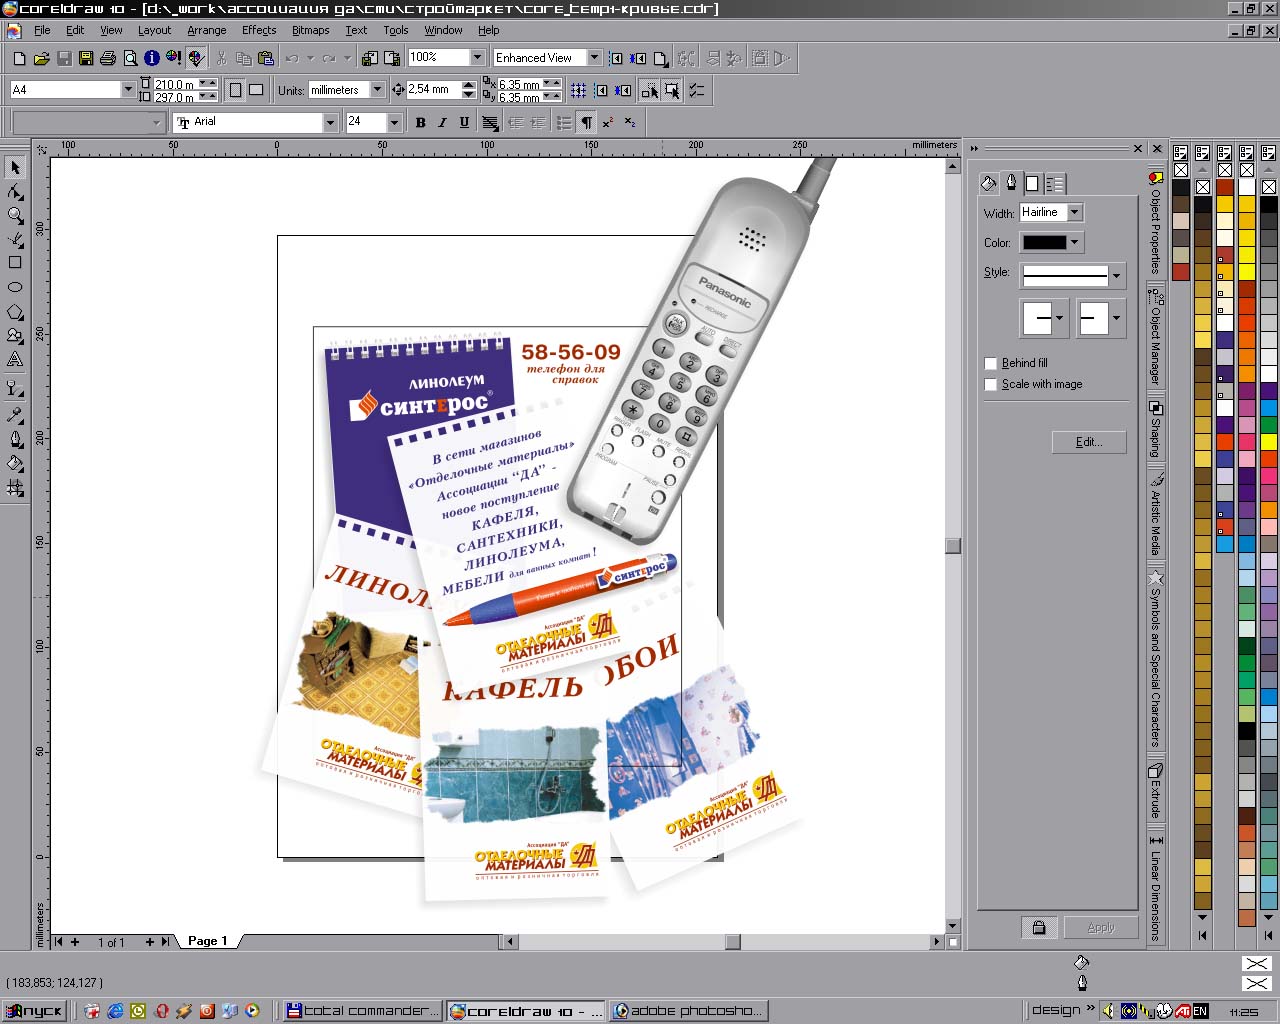Click the Print icon in toolbar

(108, 58)
